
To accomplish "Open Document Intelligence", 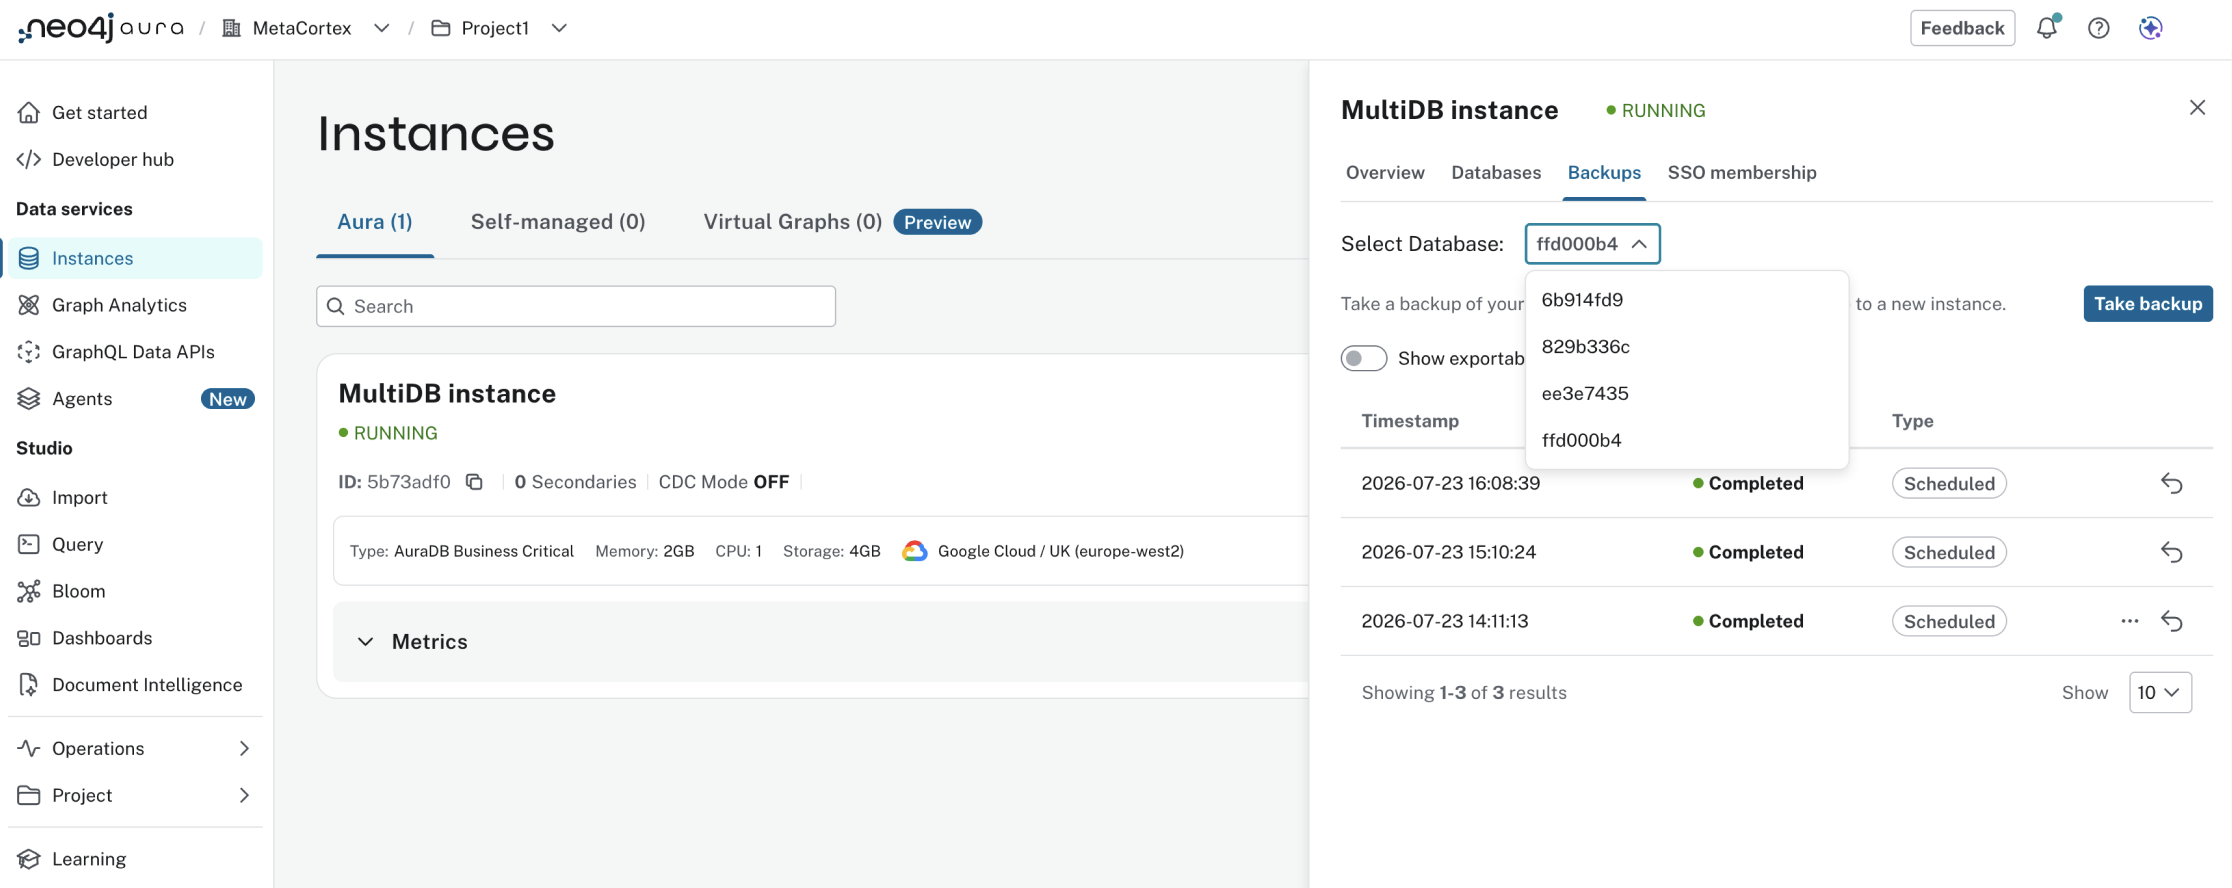I will click(135, 685).
